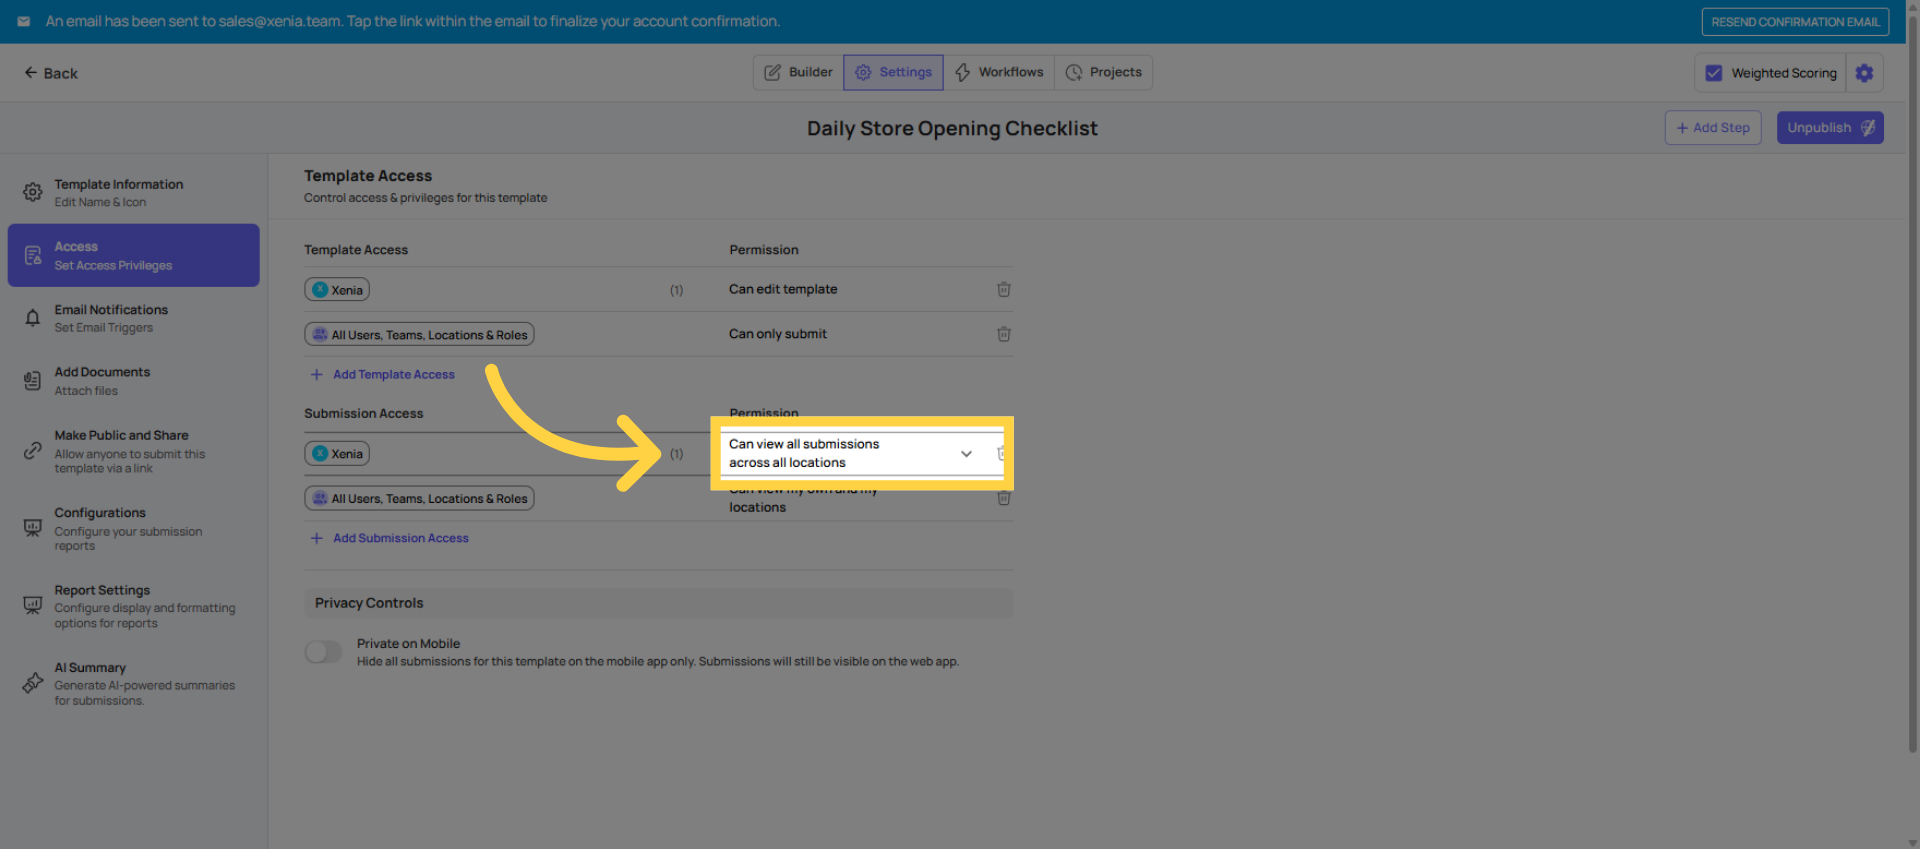Click Resend Confirmation Email button
This screenshot has width=1920, height=849.
(1795, 22)
